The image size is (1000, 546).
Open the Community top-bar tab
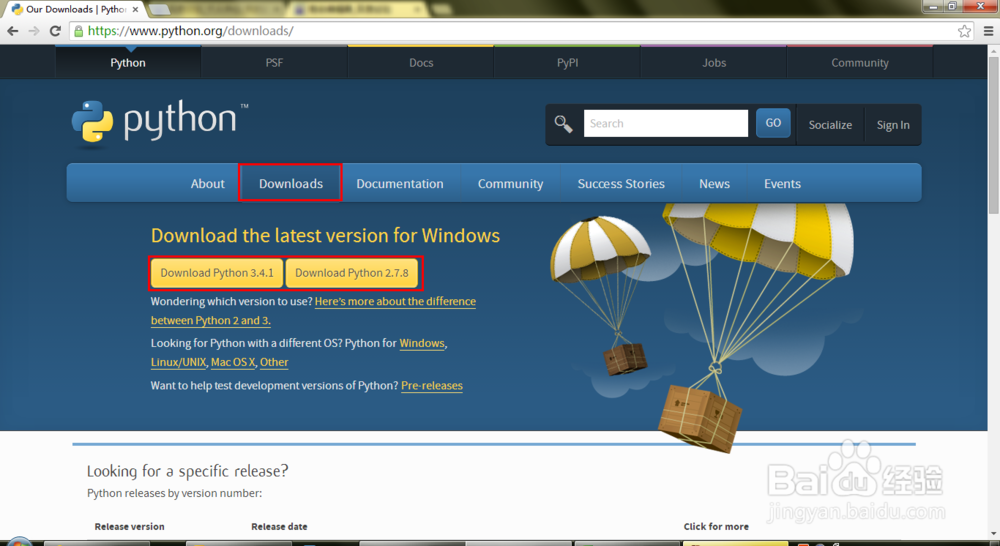pos(860,63)
